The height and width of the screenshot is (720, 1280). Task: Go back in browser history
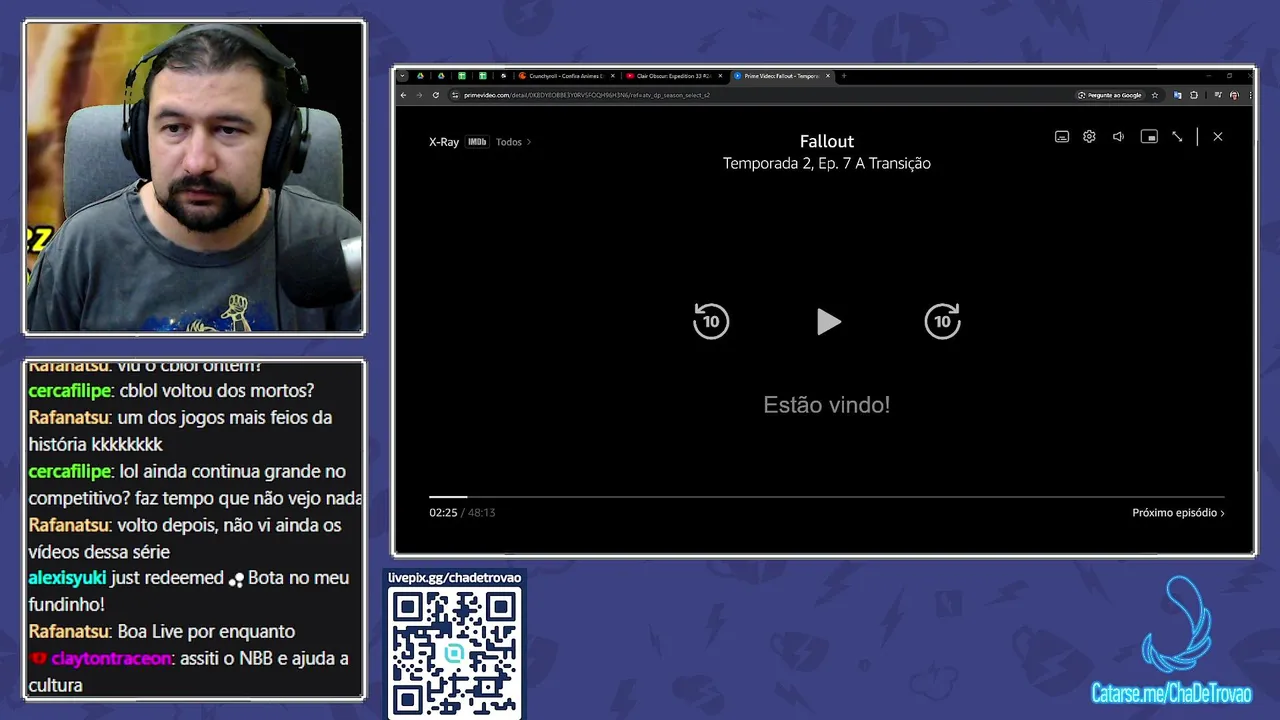[403, 95]
